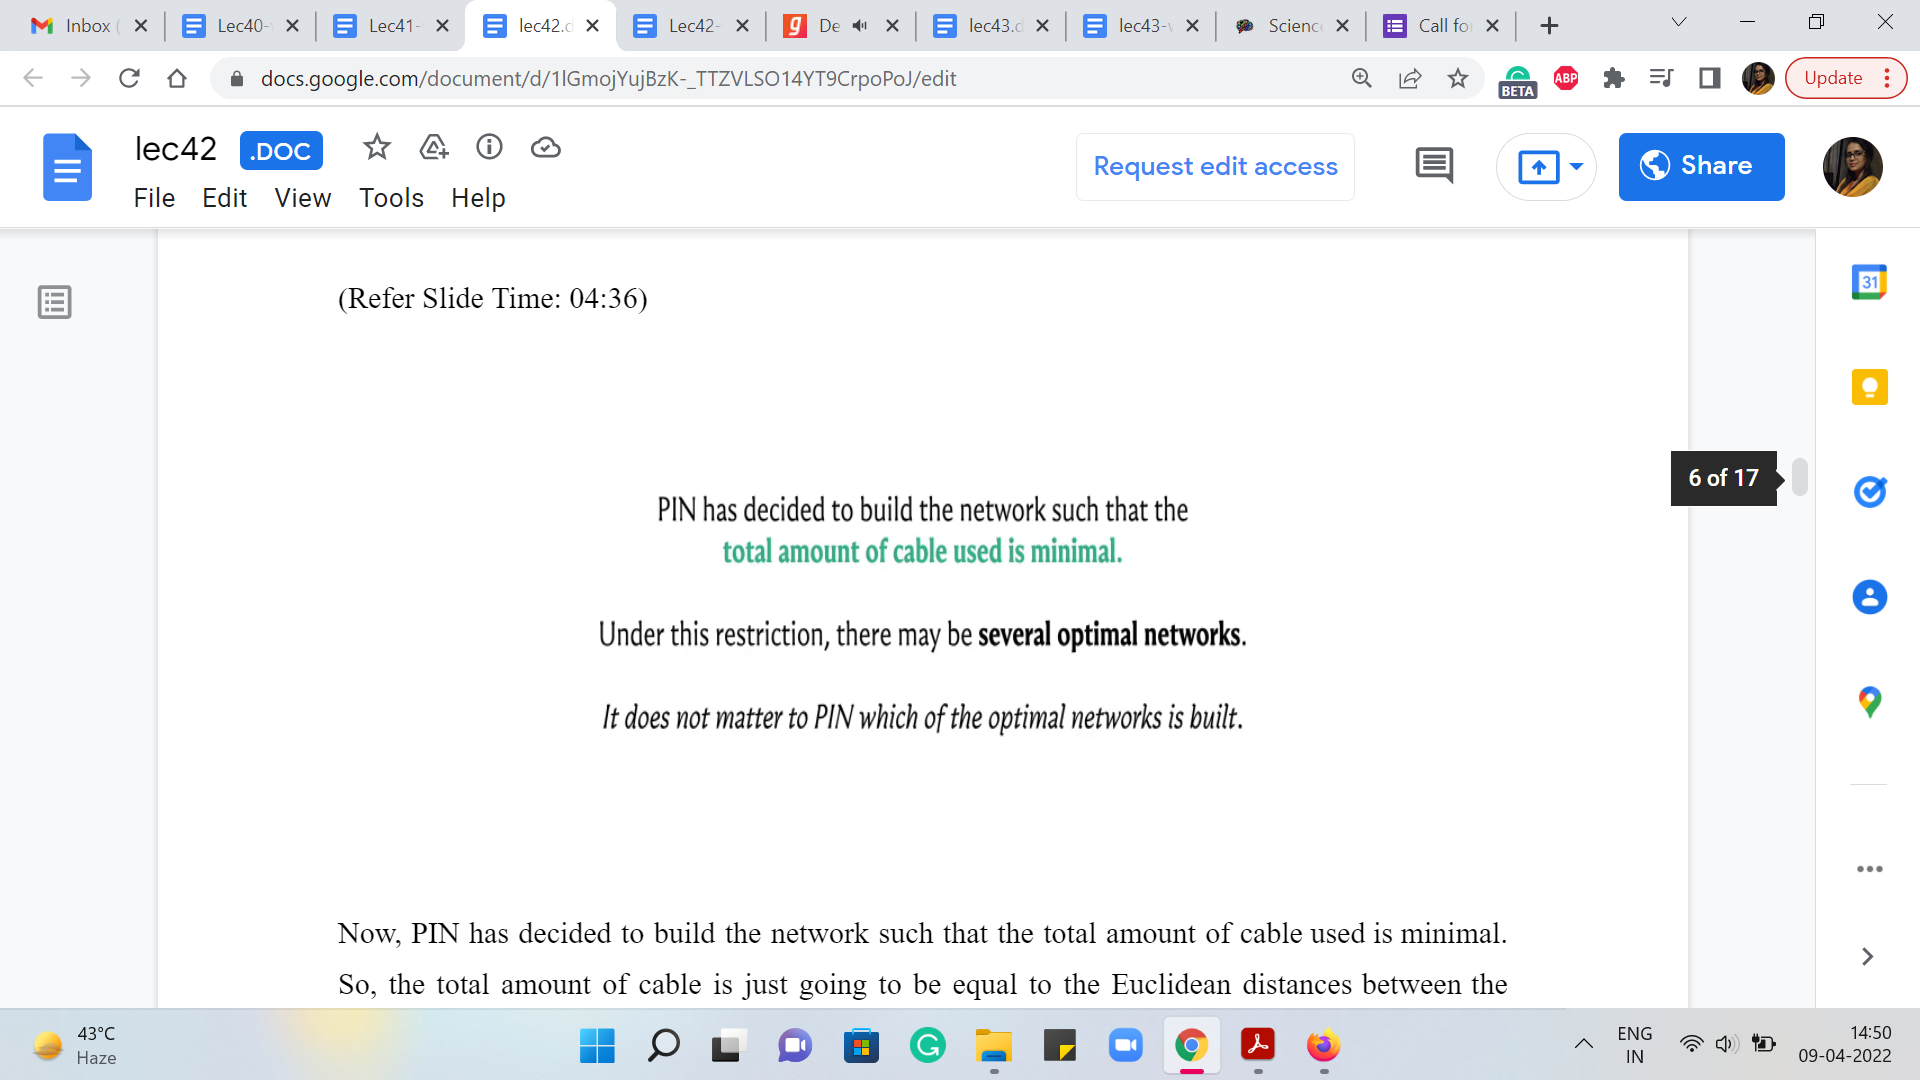Viewport: 1920px width, 1080px height.
Task: Open Google Tasks in side panel
Action: [1869, 492]
